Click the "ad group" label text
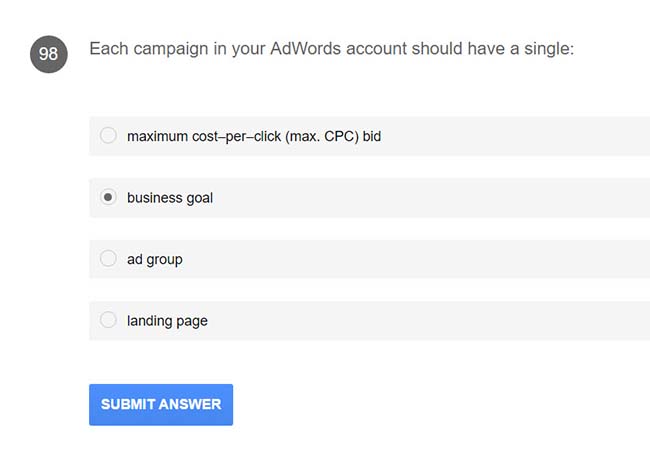Image resolution: width=650 pixels, height=462 pixels. [155, 259]
